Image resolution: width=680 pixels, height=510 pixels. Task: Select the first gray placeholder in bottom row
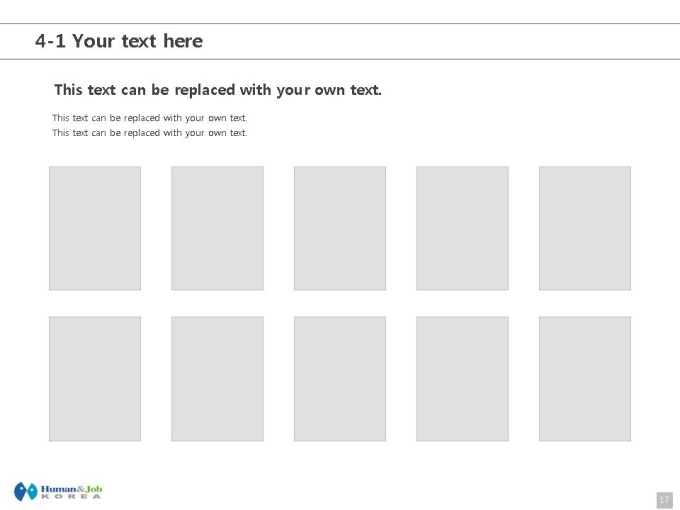pos(95,379)
